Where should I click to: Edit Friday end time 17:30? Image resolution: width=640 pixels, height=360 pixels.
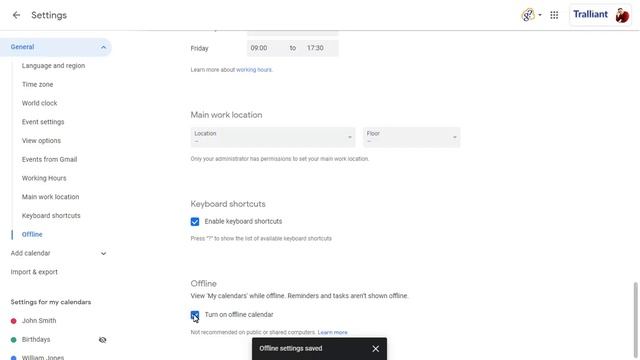pos(316,48)
